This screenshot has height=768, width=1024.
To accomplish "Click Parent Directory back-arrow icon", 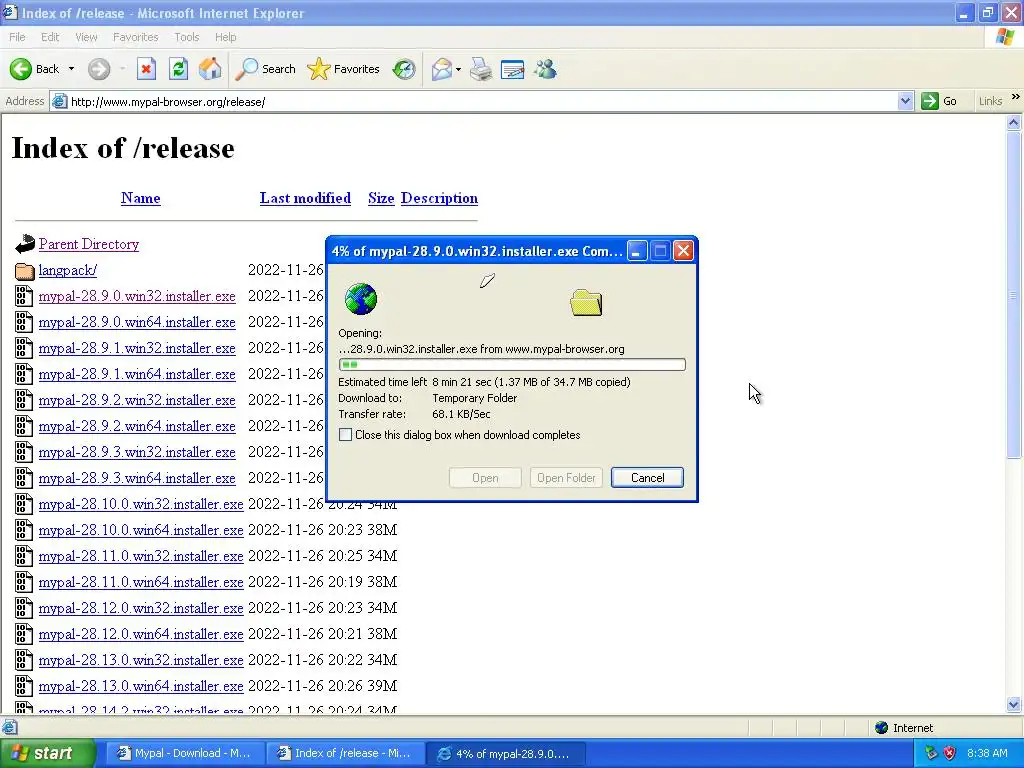I will [x=24, y=244].
